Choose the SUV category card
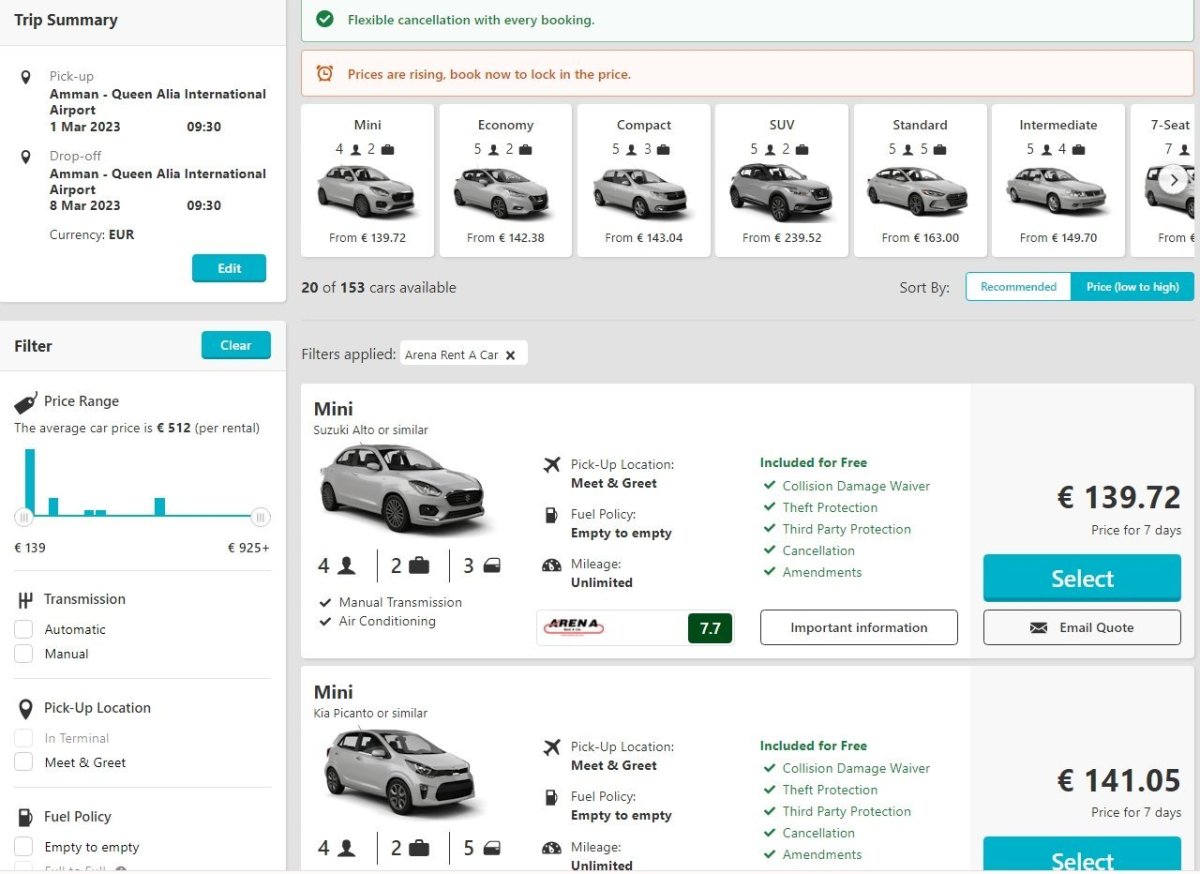 coord(781,180)
